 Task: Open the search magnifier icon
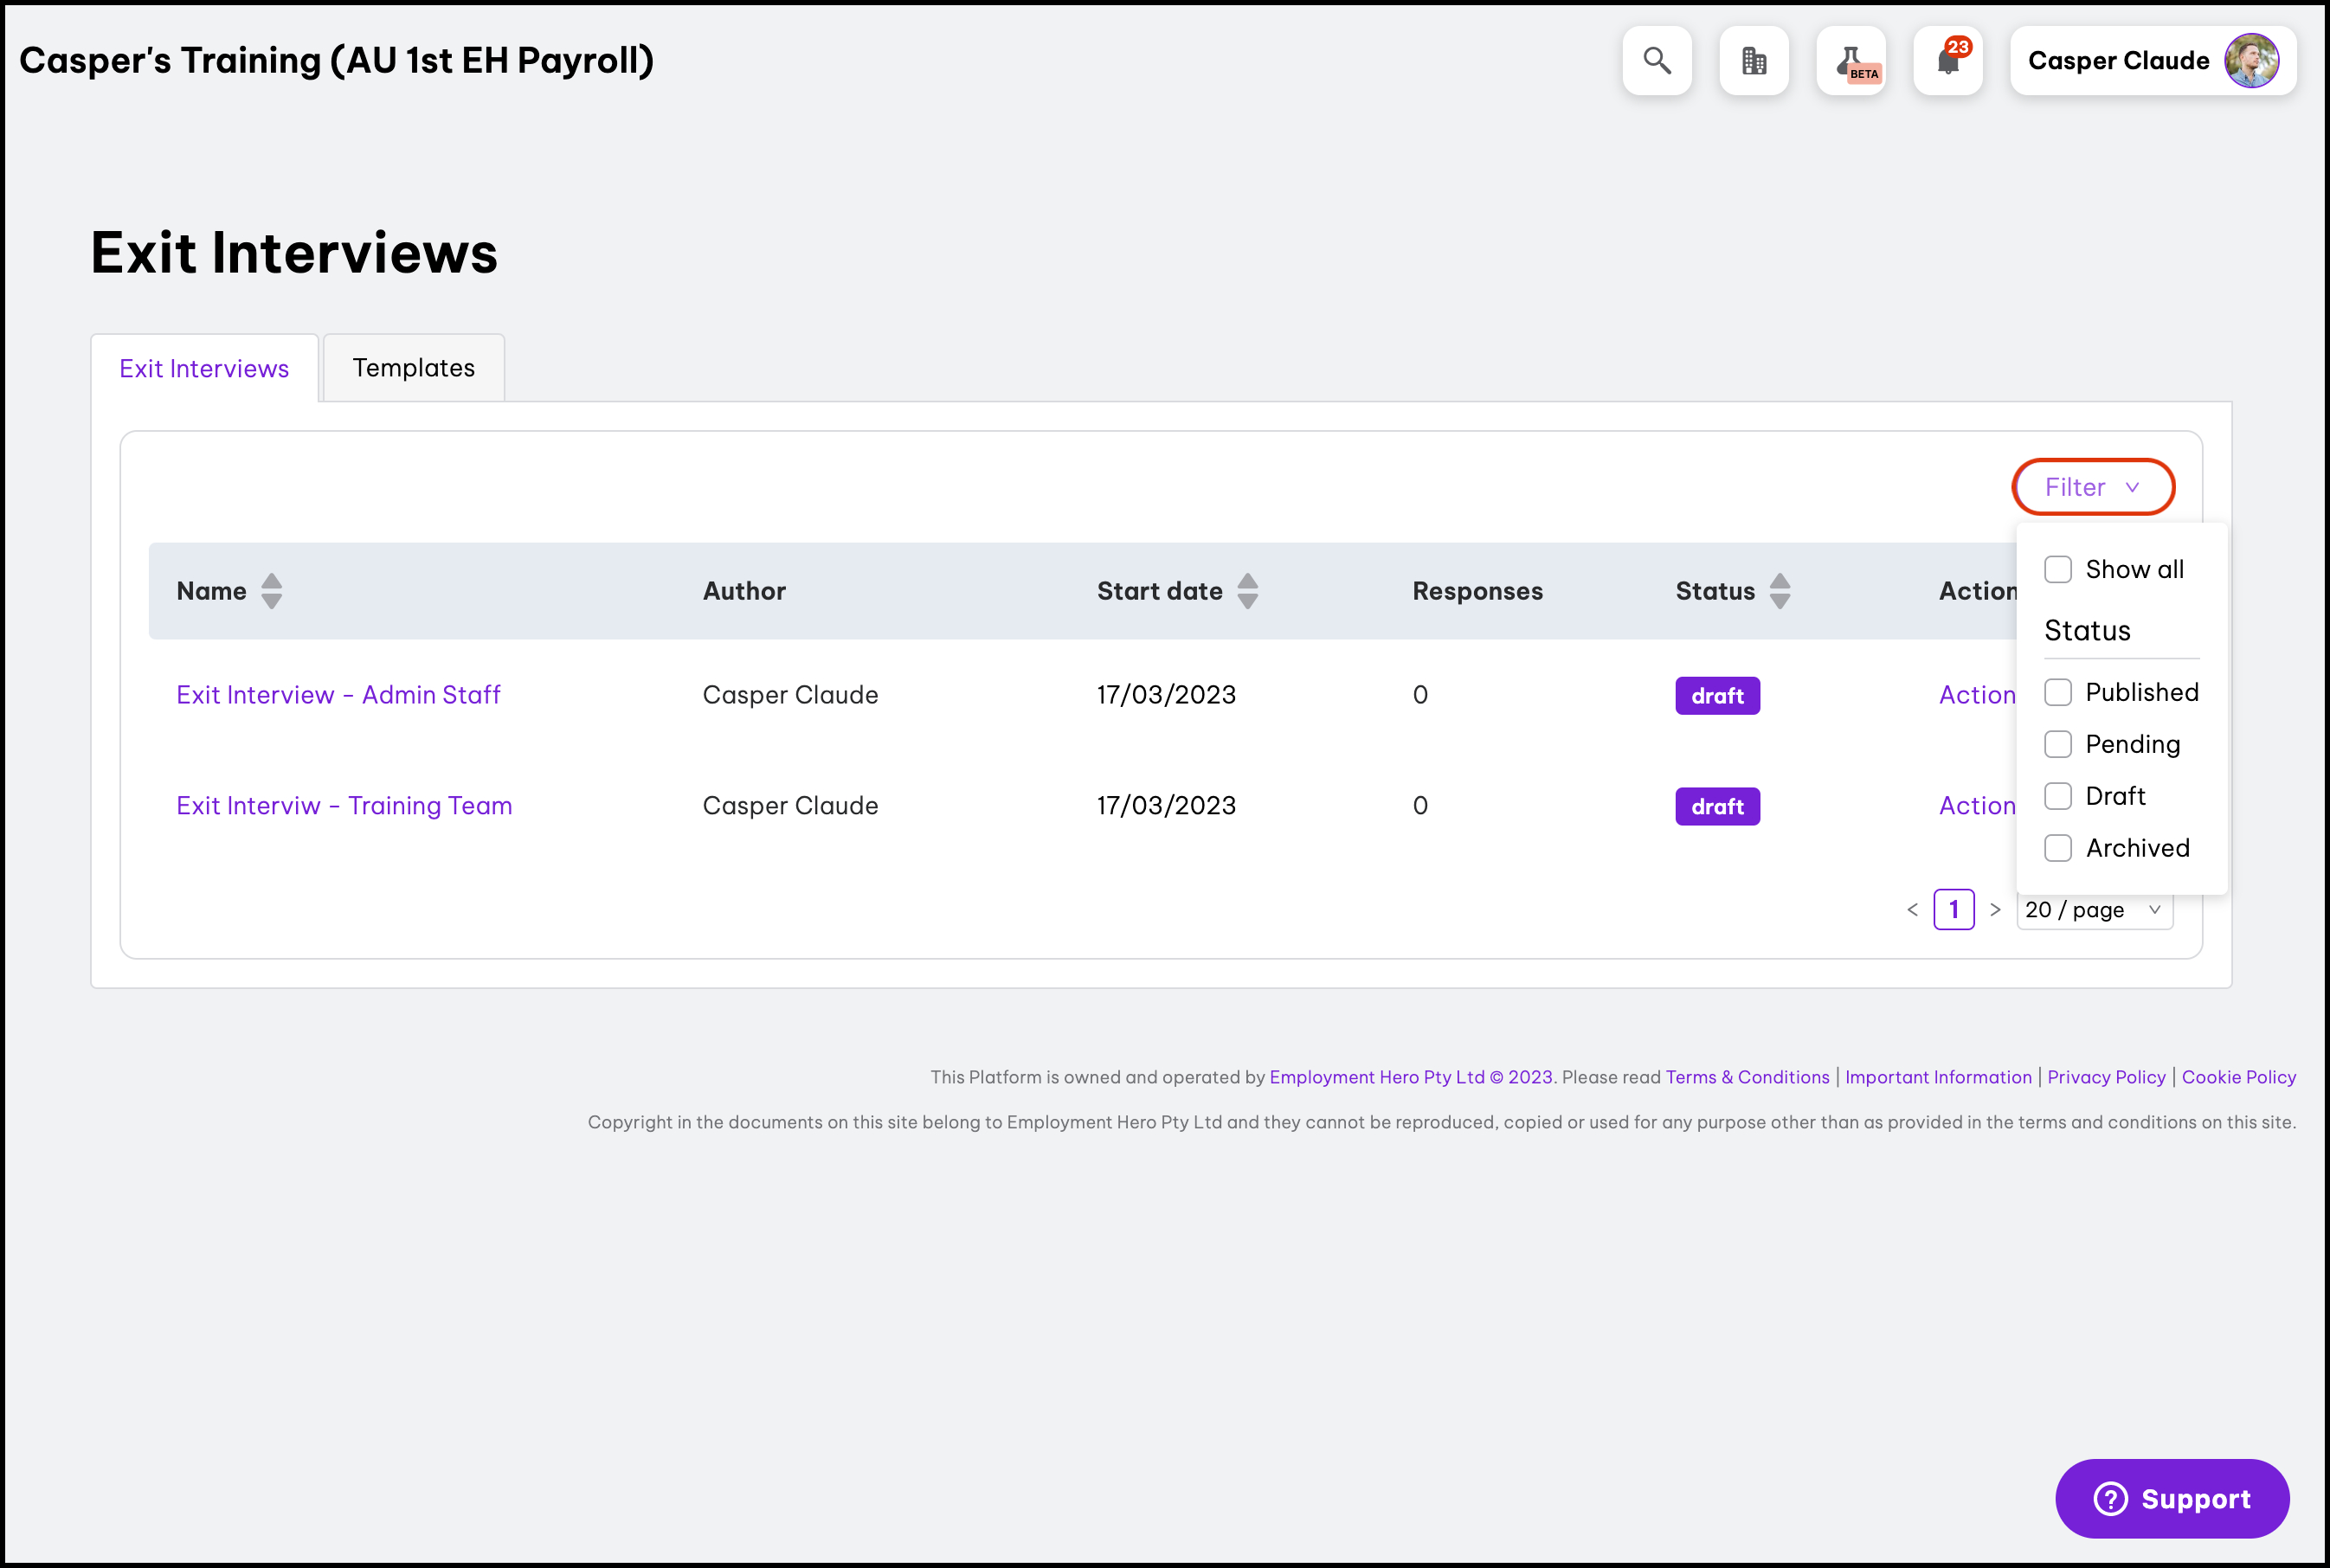pyautogui.click(x=1656, y=61)
